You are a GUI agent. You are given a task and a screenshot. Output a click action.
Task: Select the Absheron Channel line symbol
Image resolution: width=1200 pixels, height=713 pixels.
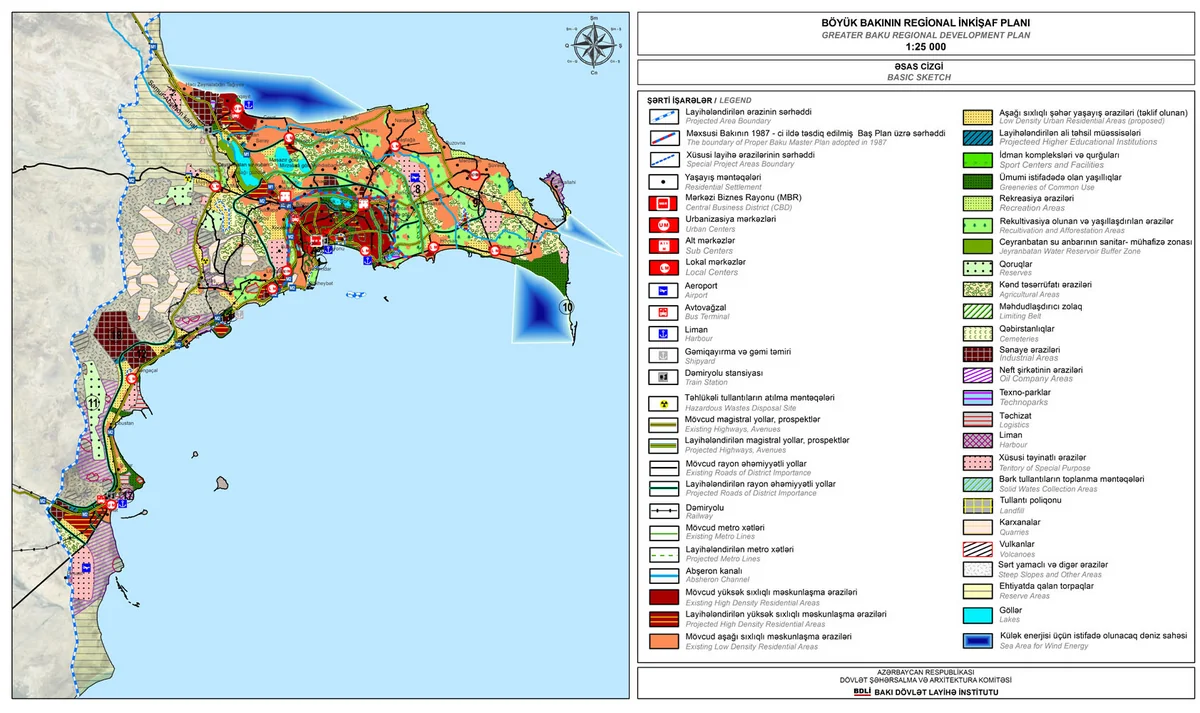(x=663, y=576)
